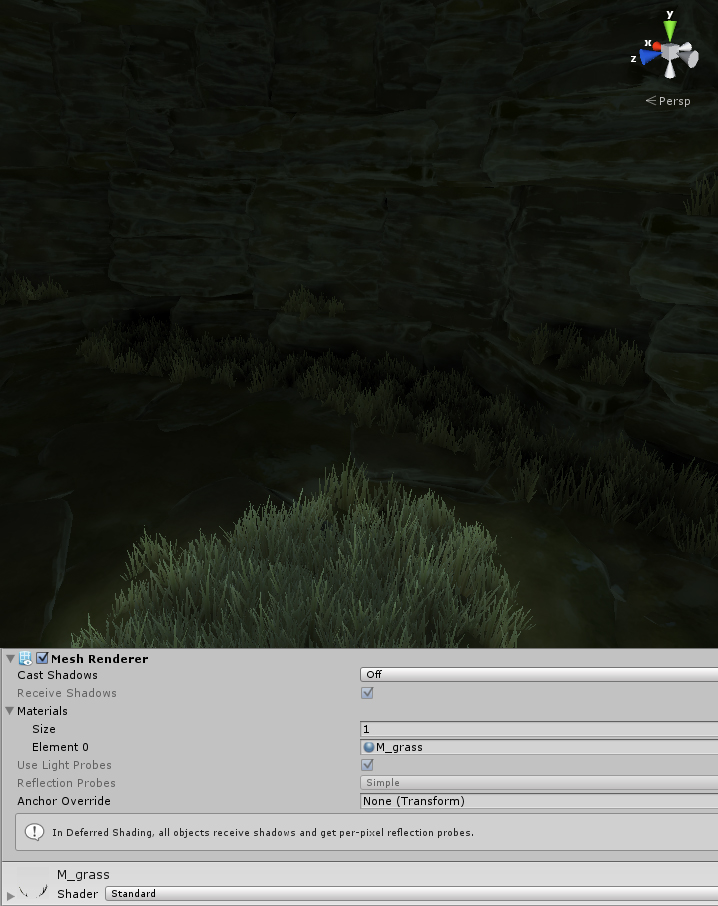Collapse the Materials foldout arrow
The width and height of the screenshot is (718, 906).
tap(10, 711)
